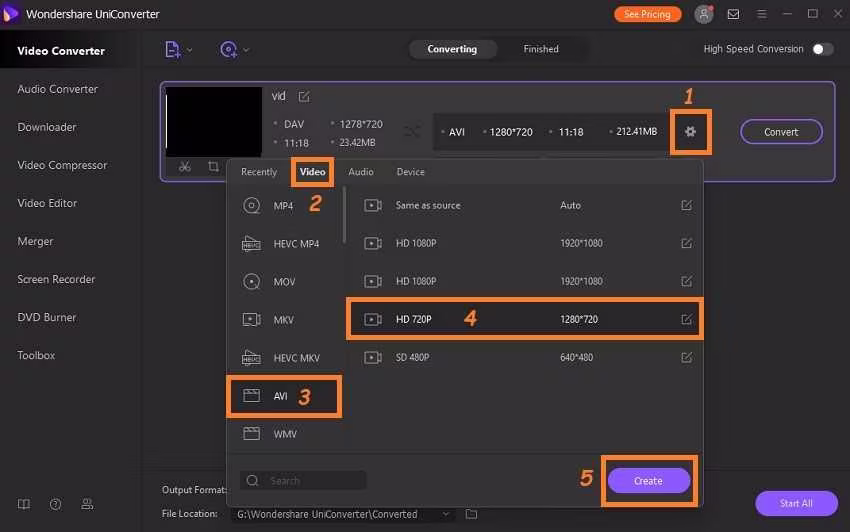Select the AVI format

pyautogui.click(x=284, y=396)
